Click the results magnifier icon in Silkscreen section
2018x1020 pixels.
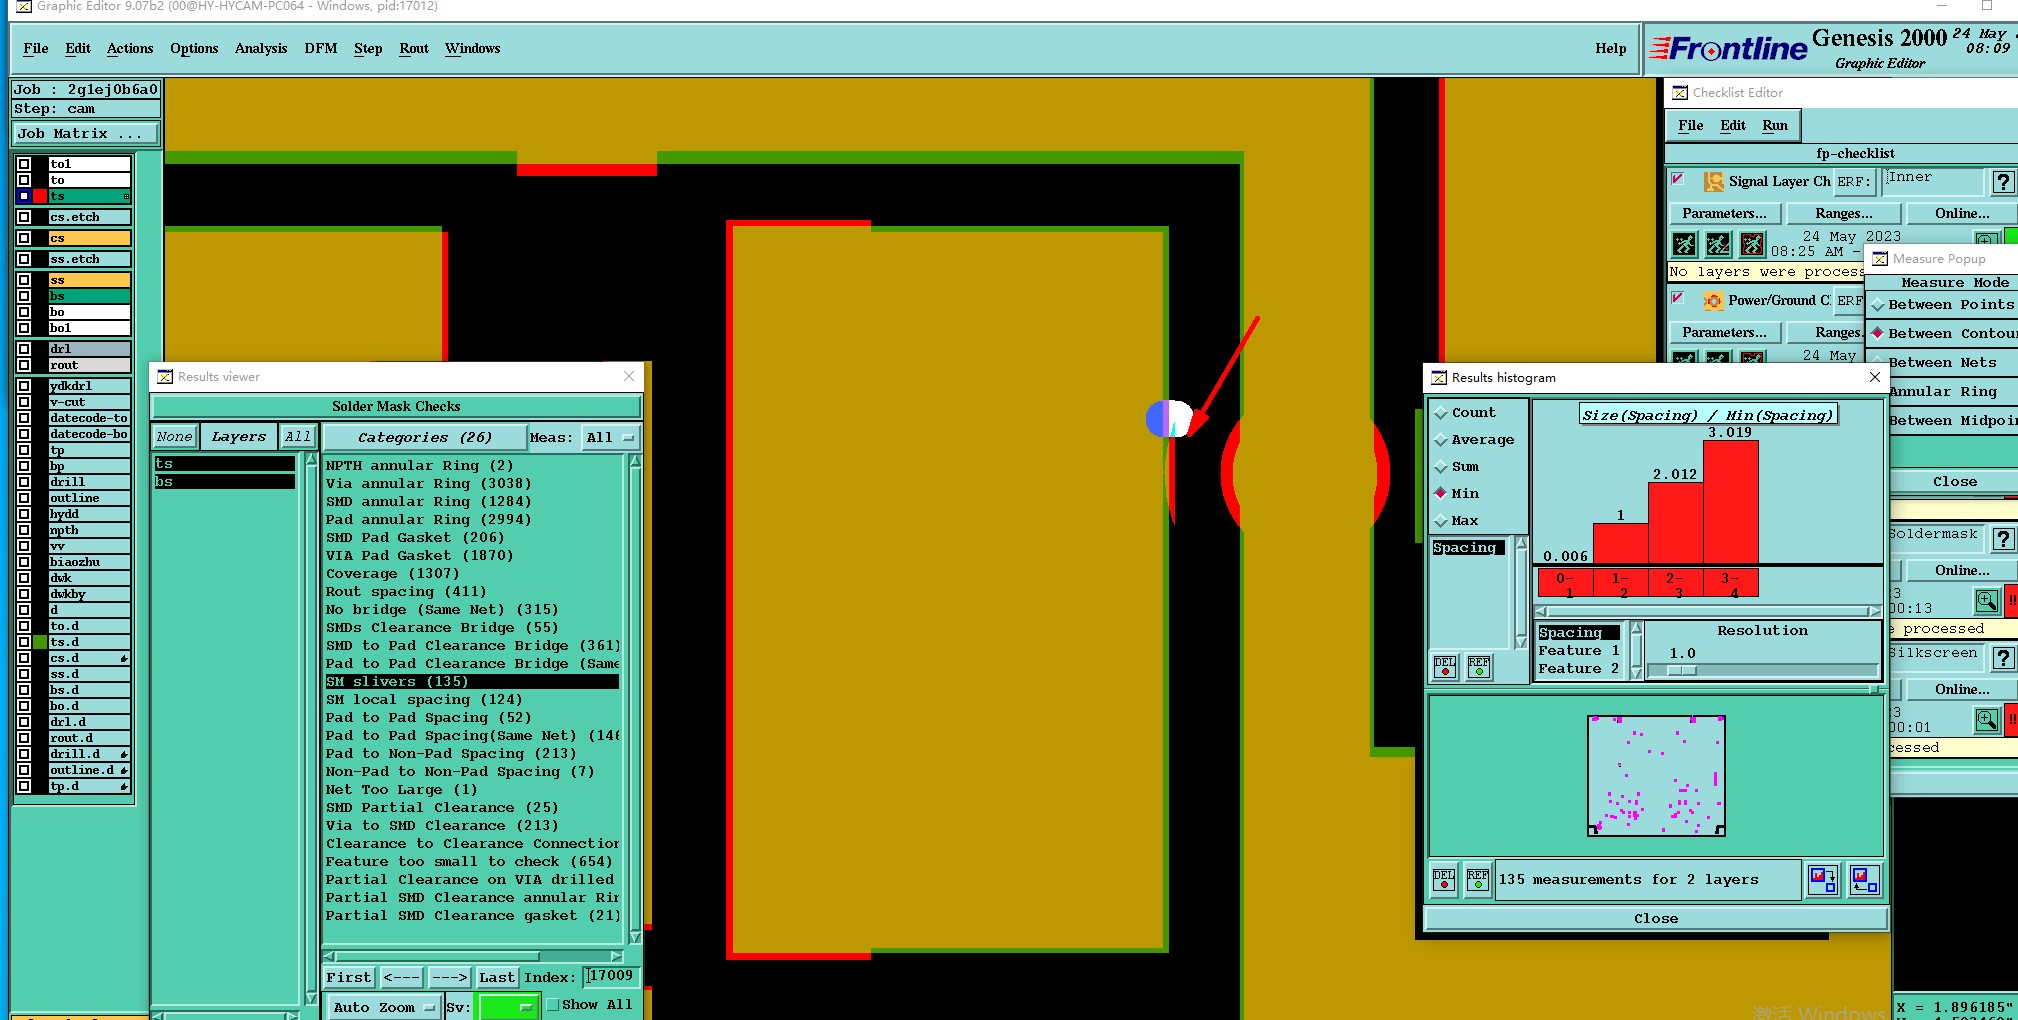point(1986,719)
